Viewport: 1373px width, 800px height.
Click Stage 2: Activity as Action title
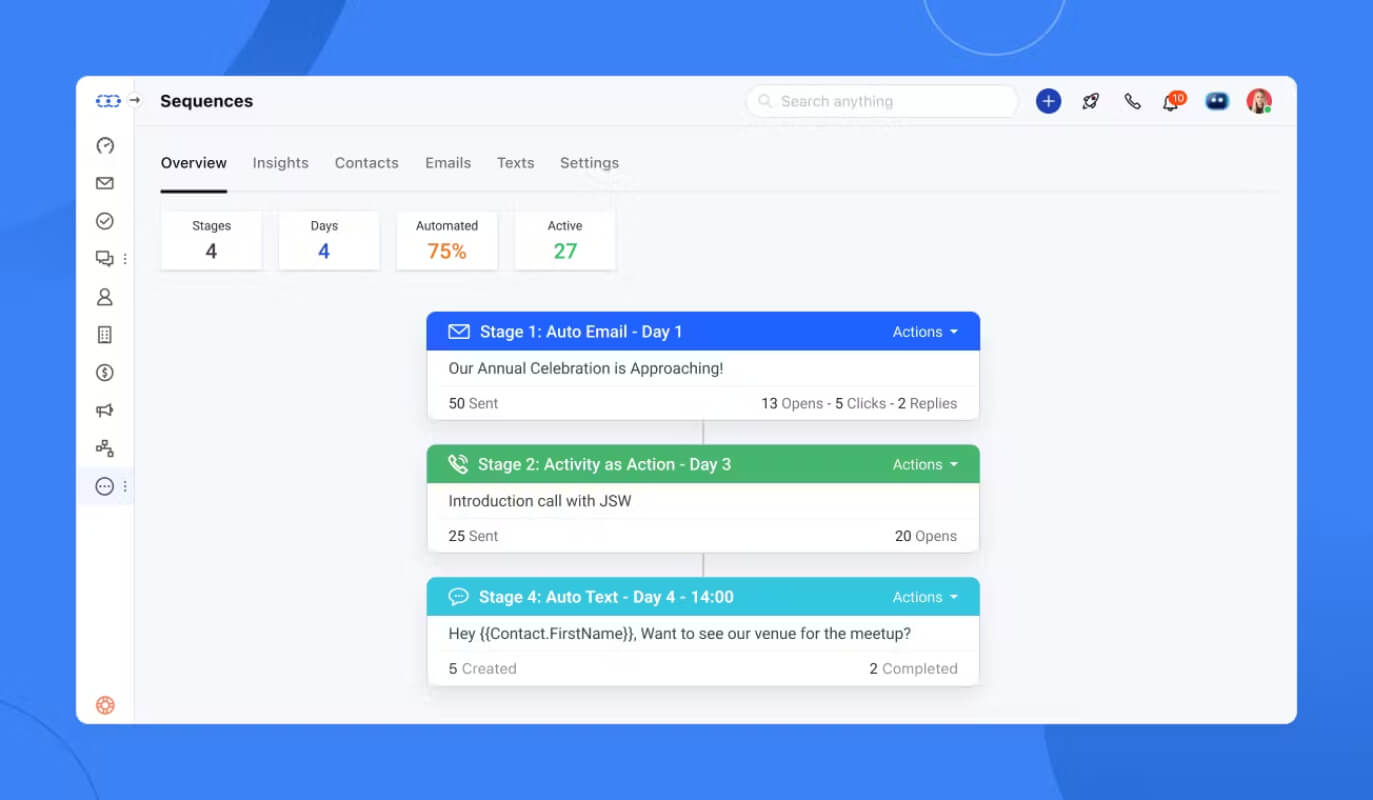[x=604, y=464]
